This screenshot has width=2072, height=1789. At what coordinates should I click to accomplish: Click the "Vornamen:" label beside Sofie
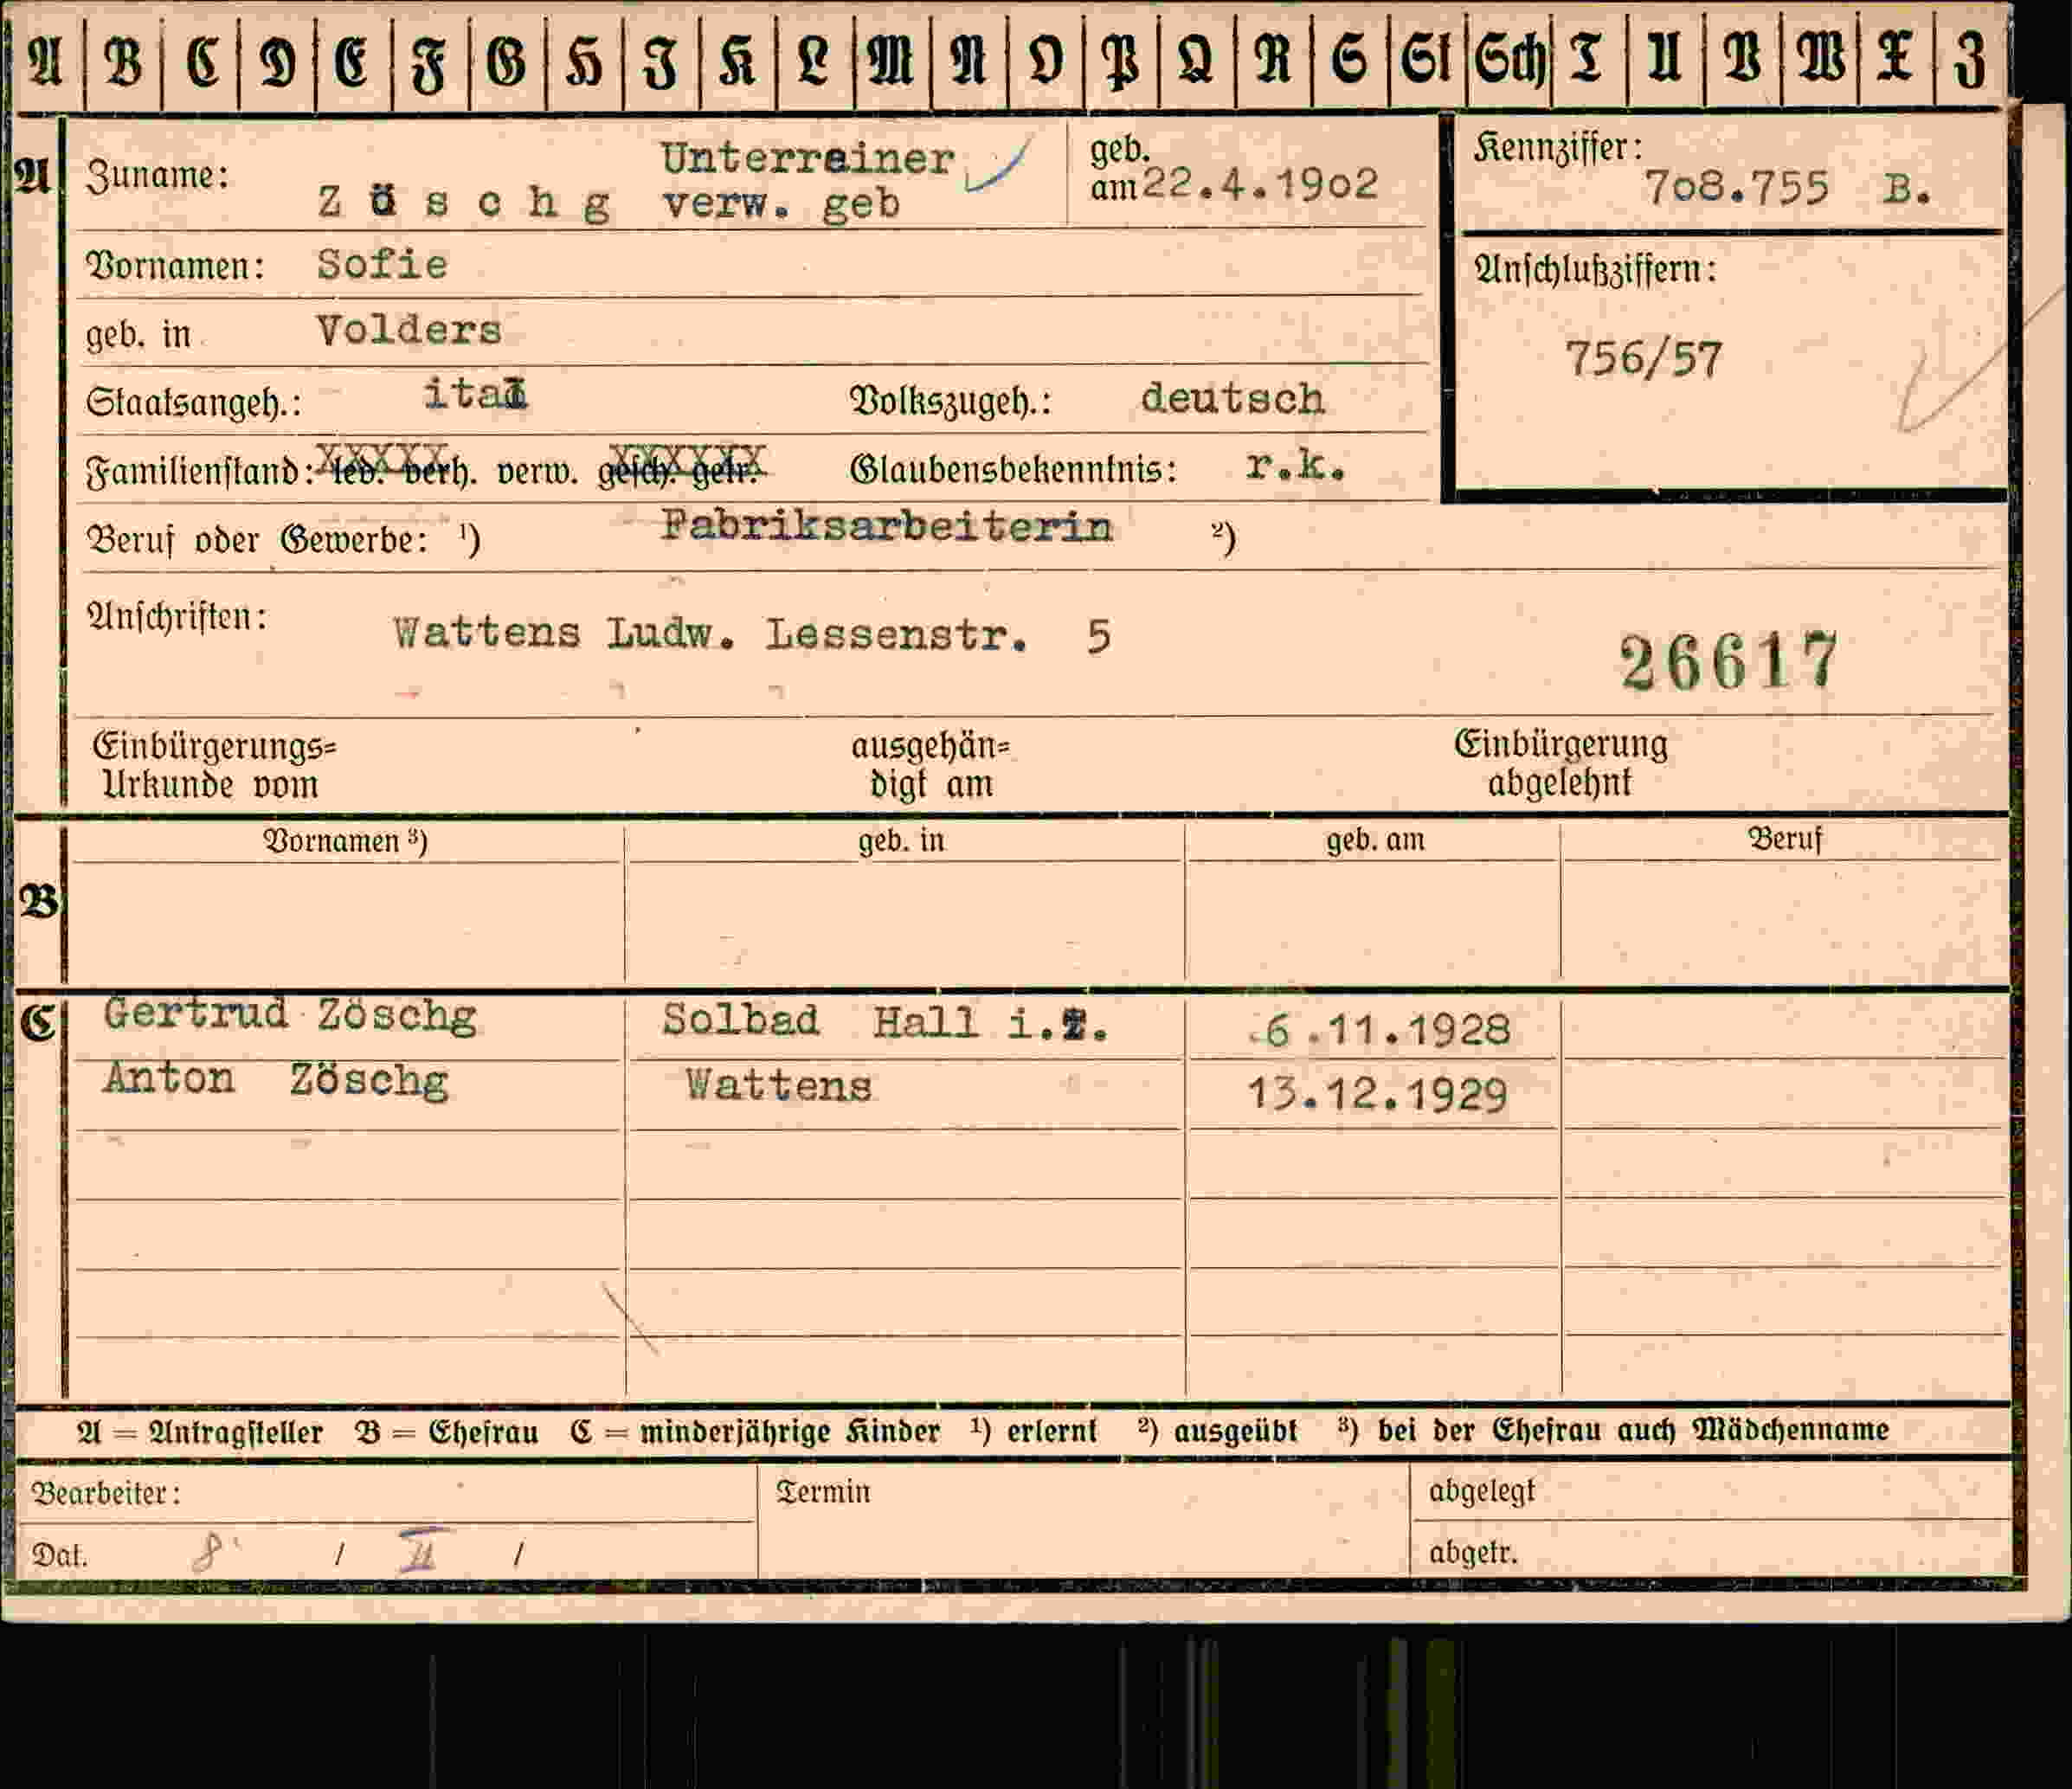tap(175, 266)
